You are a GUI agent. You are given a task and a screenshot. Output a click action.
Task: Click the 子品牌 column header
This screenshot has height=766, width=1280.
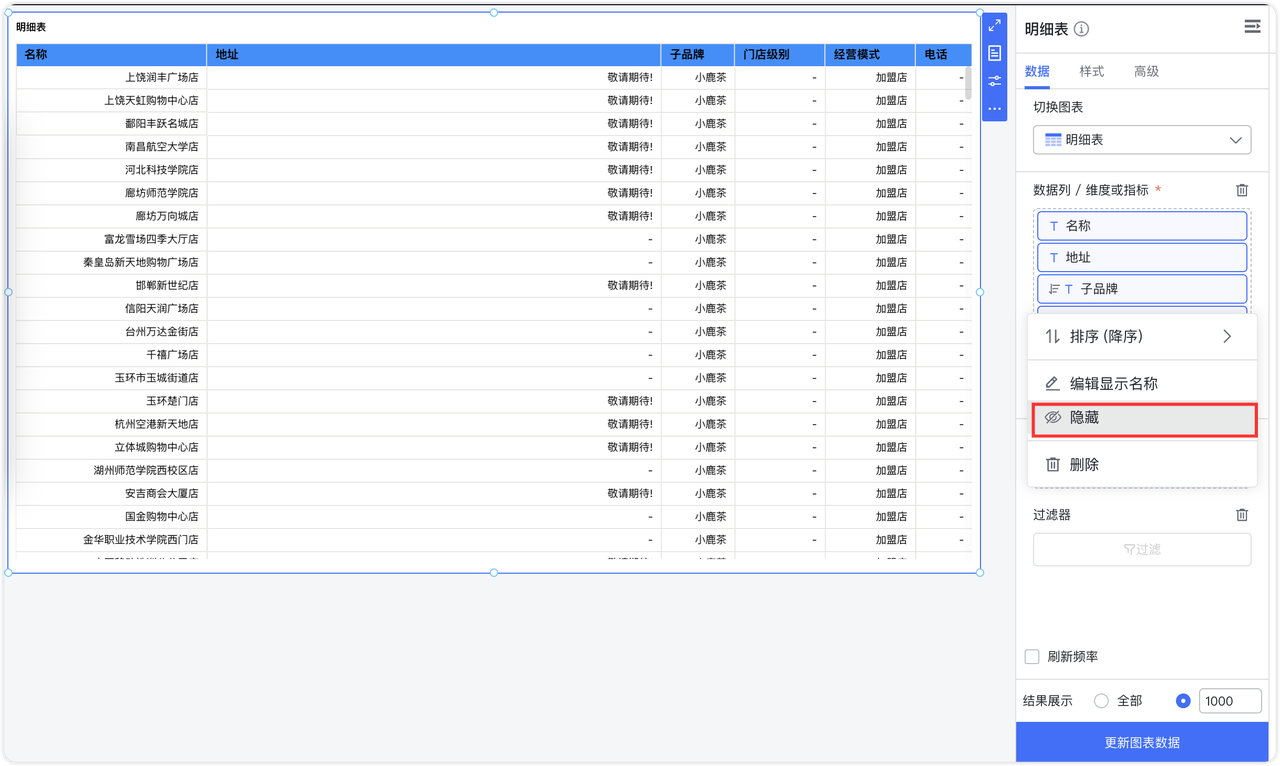[697, 55]
